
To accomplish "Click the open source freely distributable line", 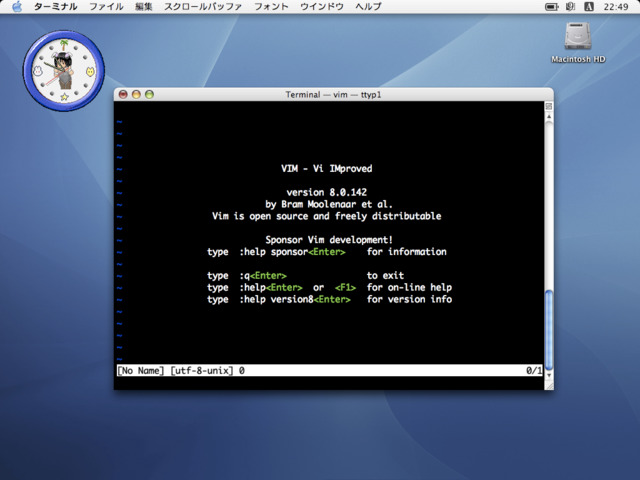I will (327, 216).
